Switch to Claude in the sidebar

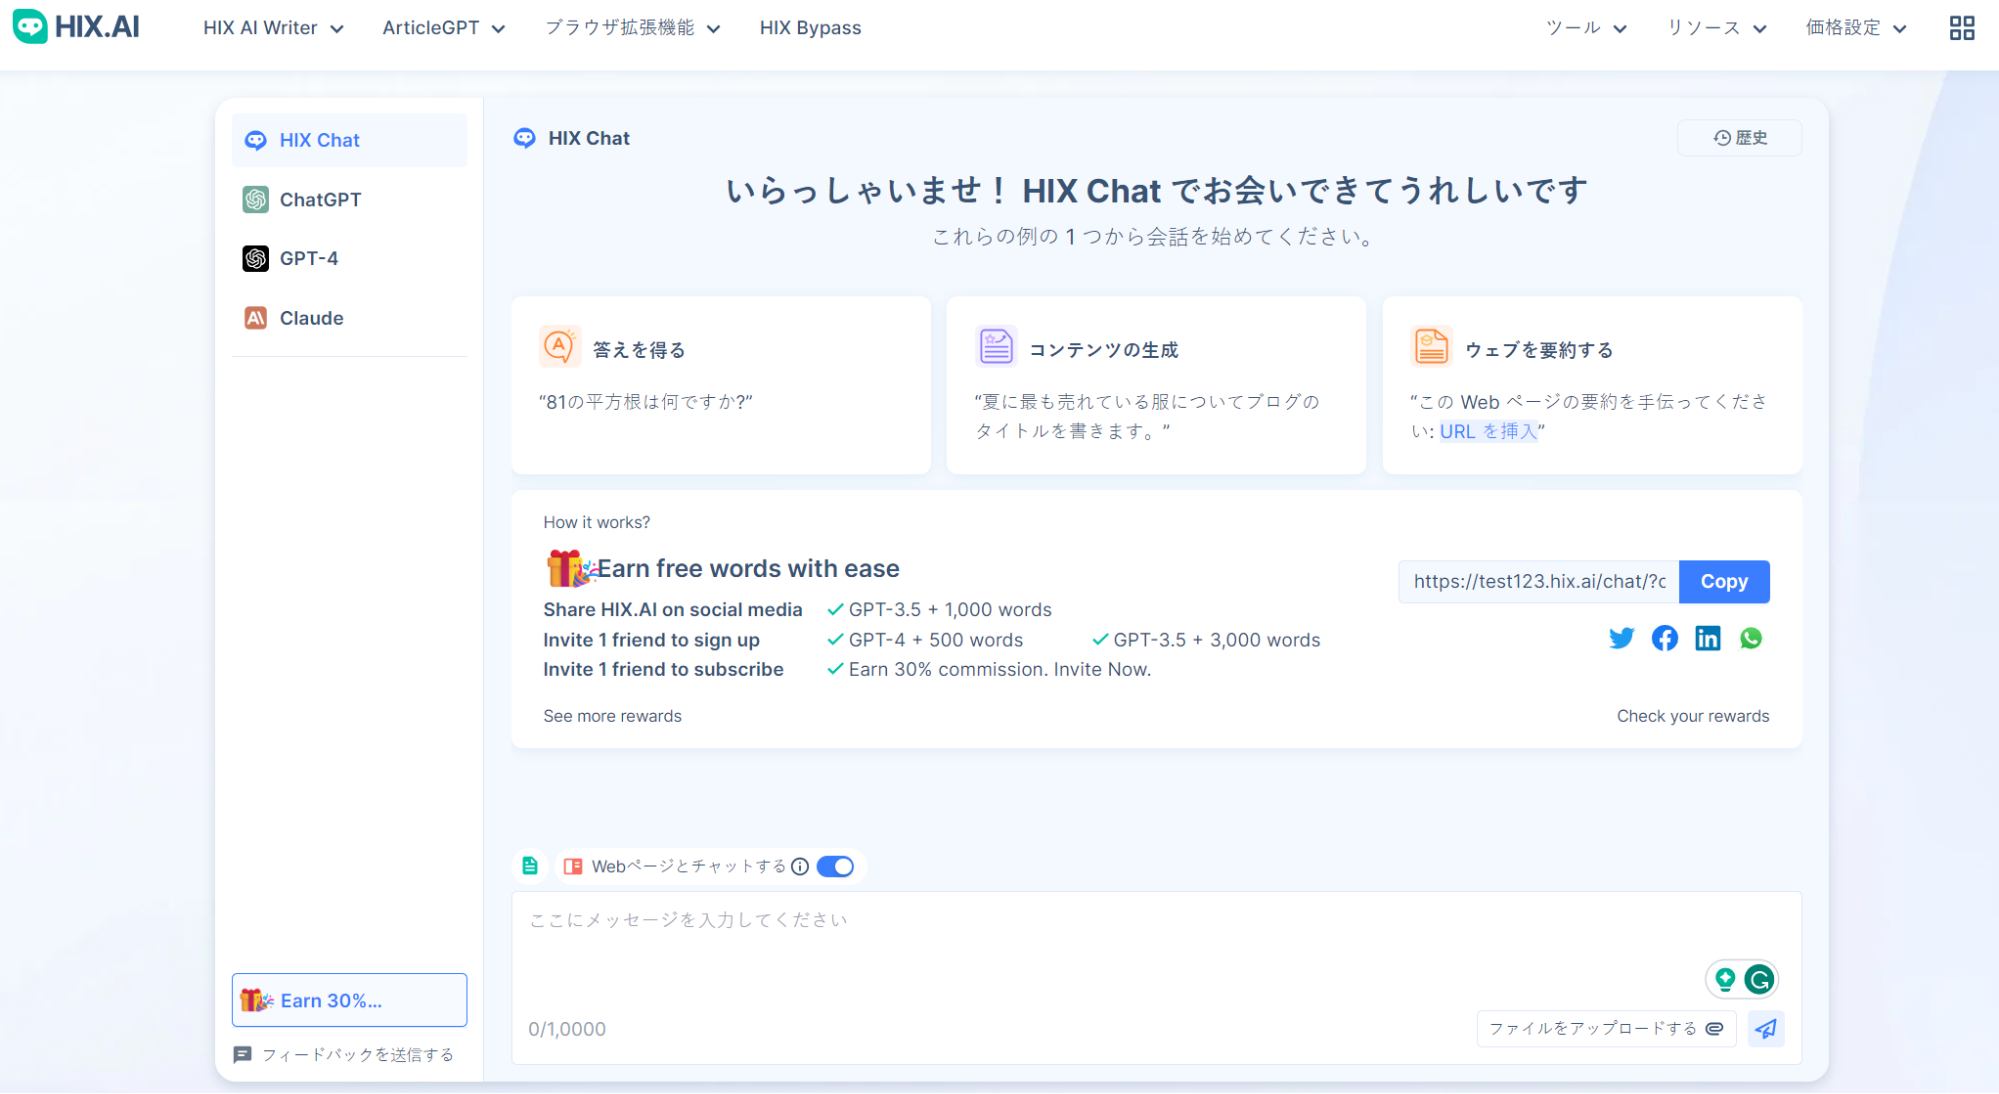(x=311, y=318)
